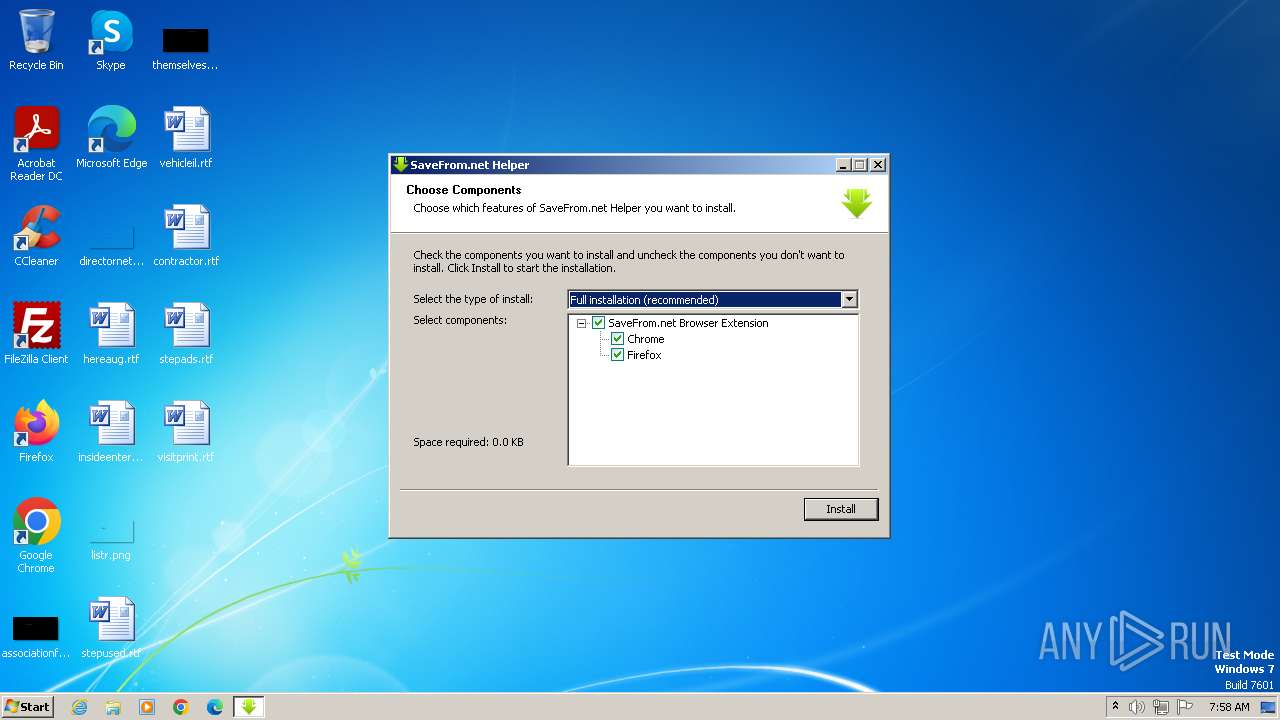Uncheck the Chrome component checkbox
Image resolution: width=1280 pixels, height=720 pixels.
618,339
